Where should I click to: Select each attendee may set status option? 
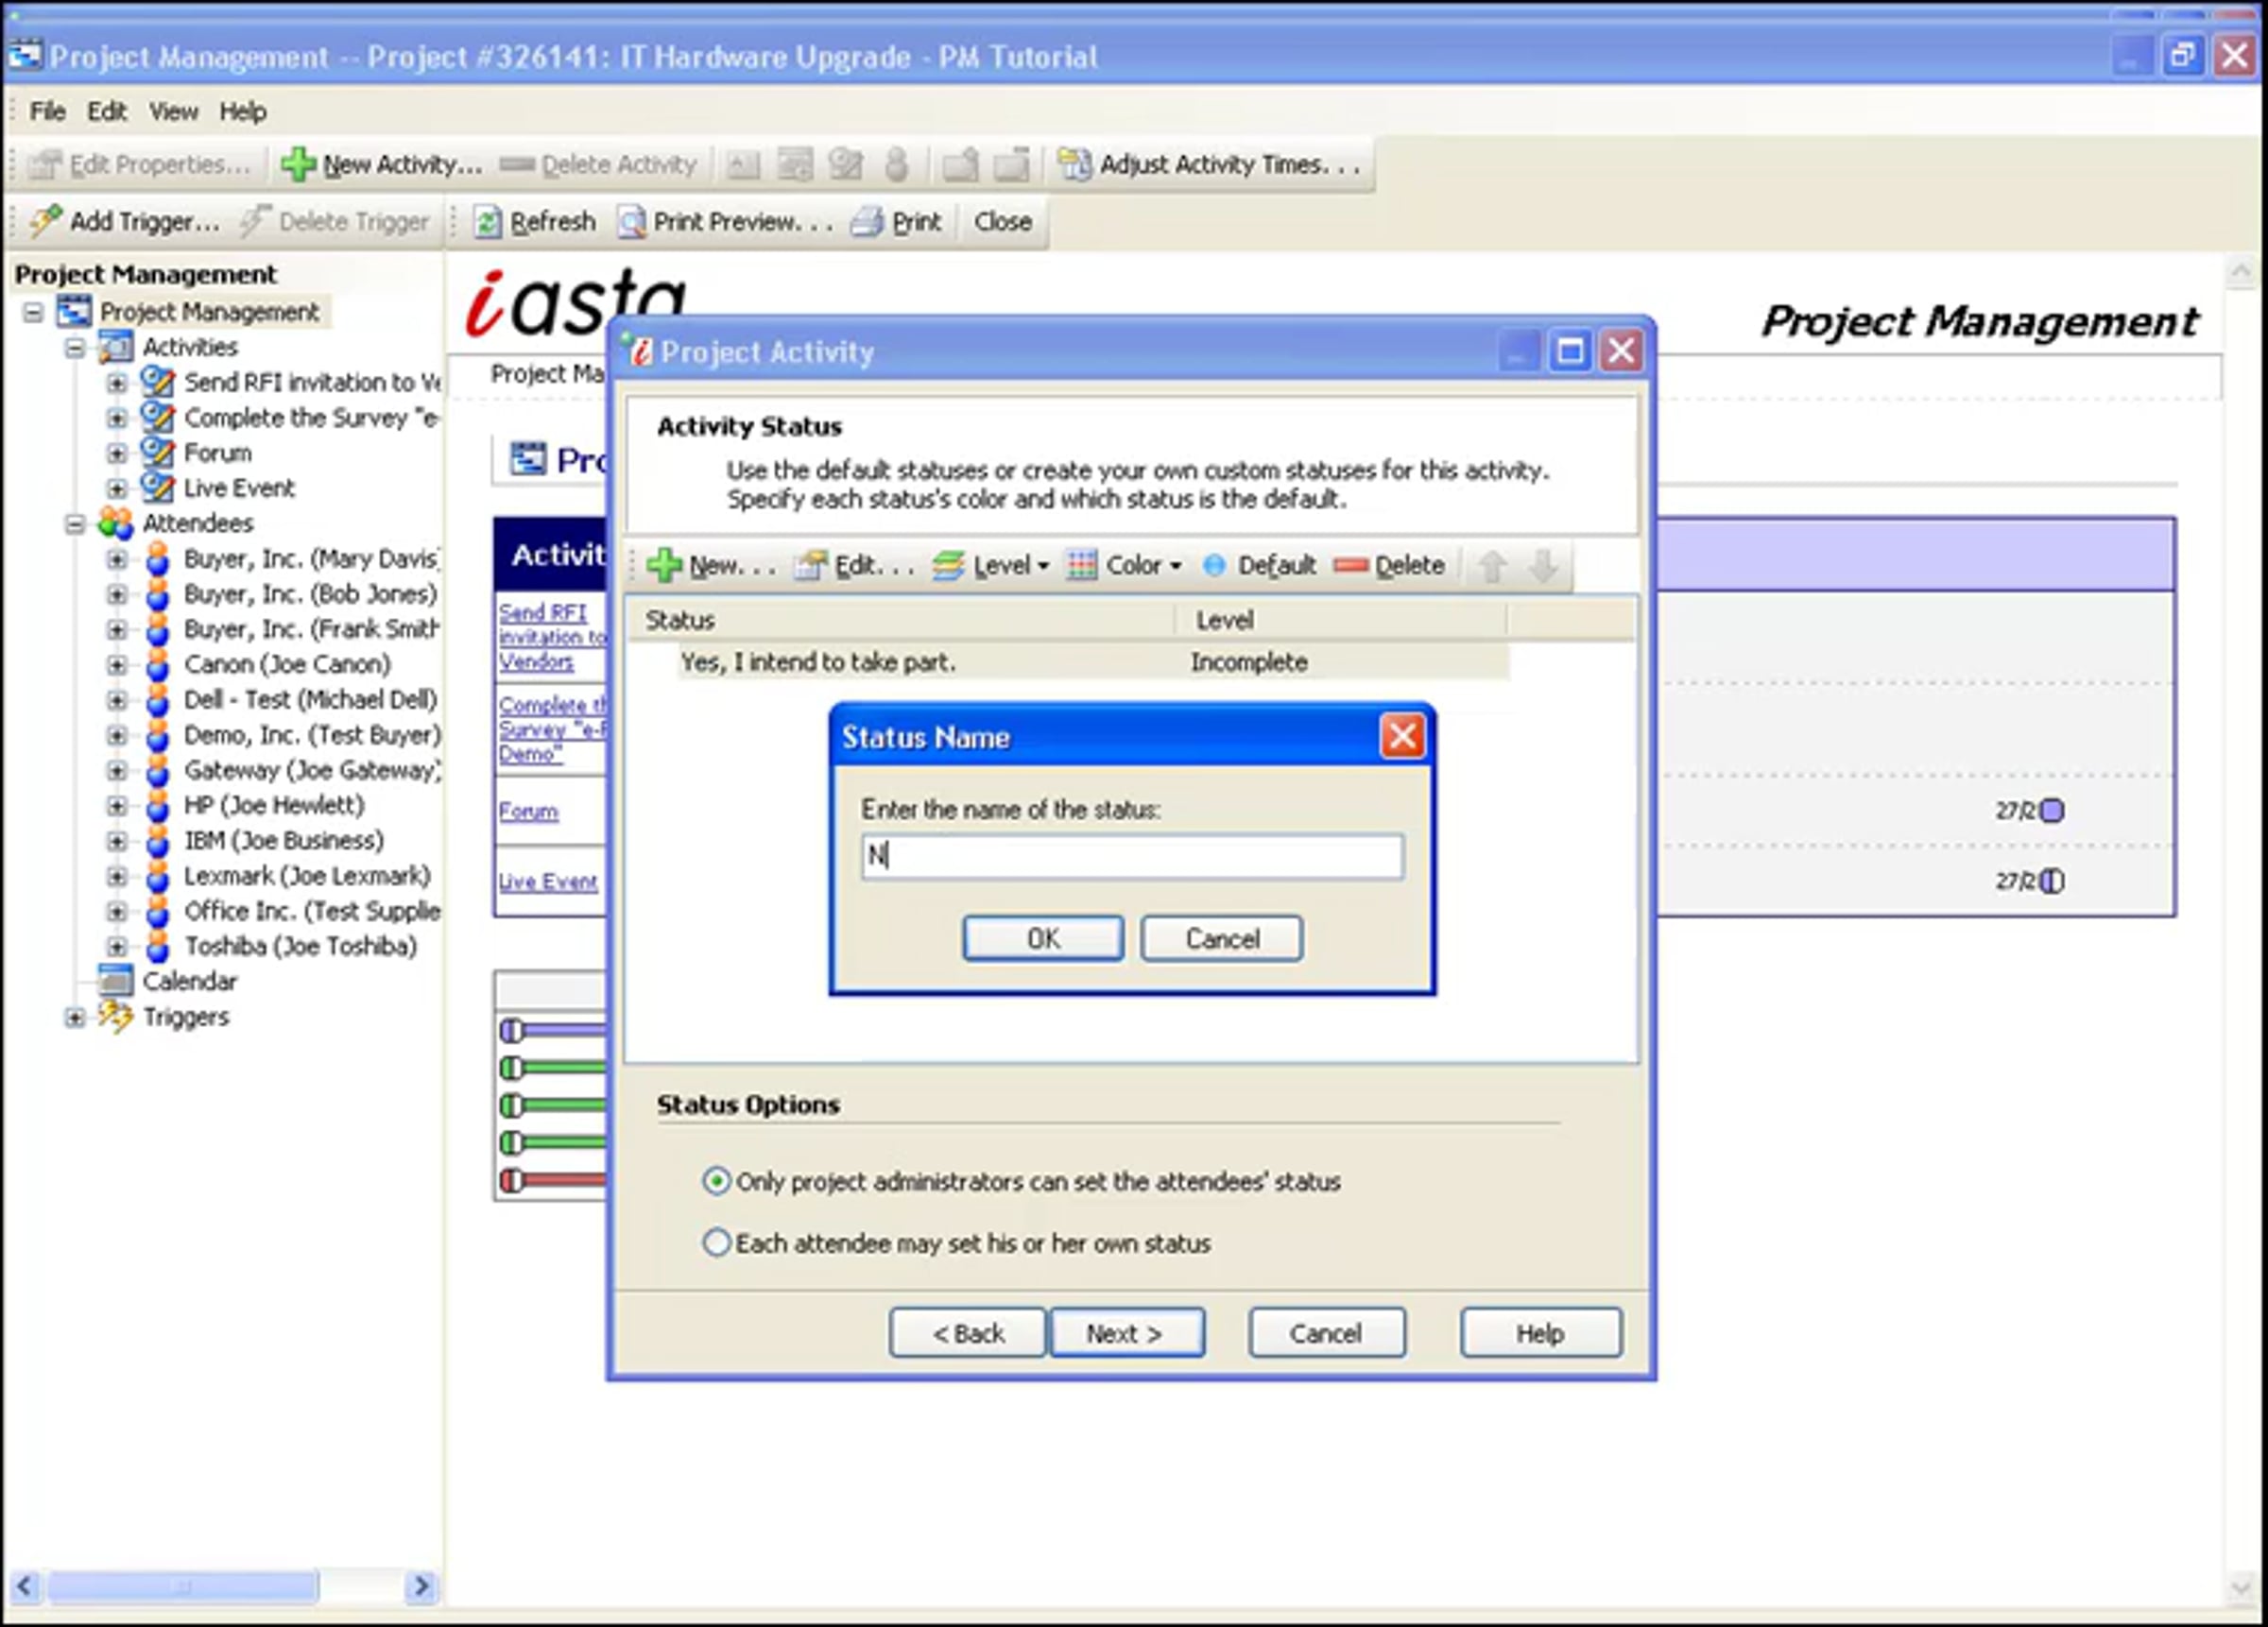coord(716,1243)
